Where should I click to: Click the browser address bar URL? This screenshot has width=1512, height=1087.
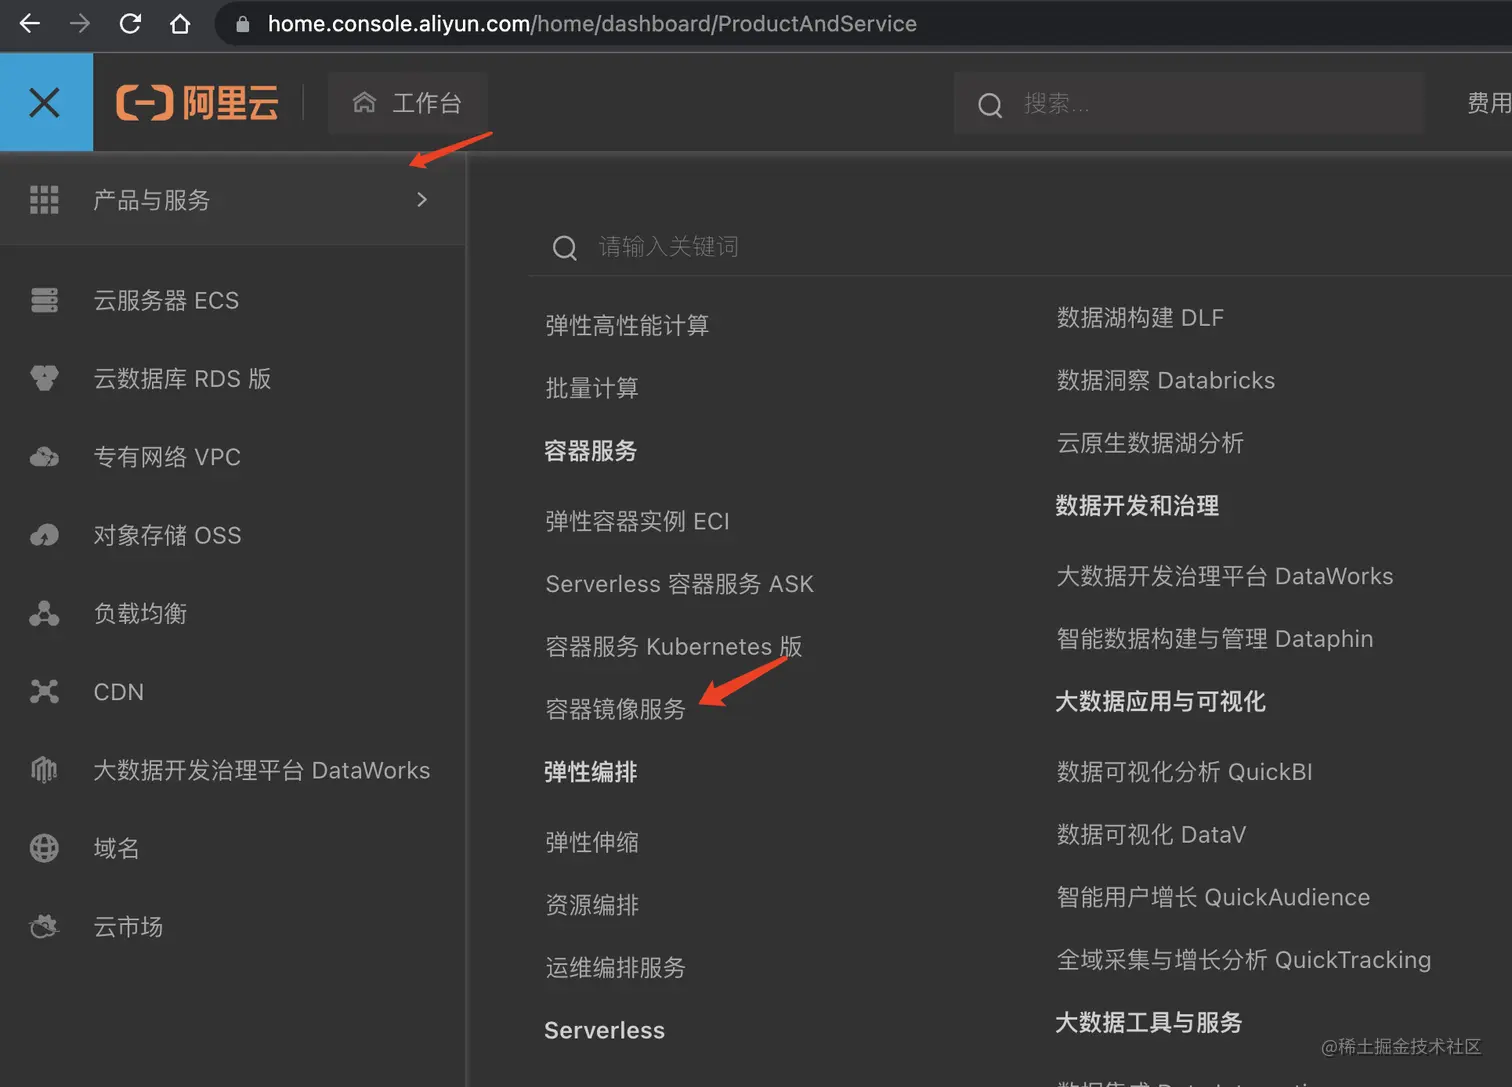coord(592,23)
